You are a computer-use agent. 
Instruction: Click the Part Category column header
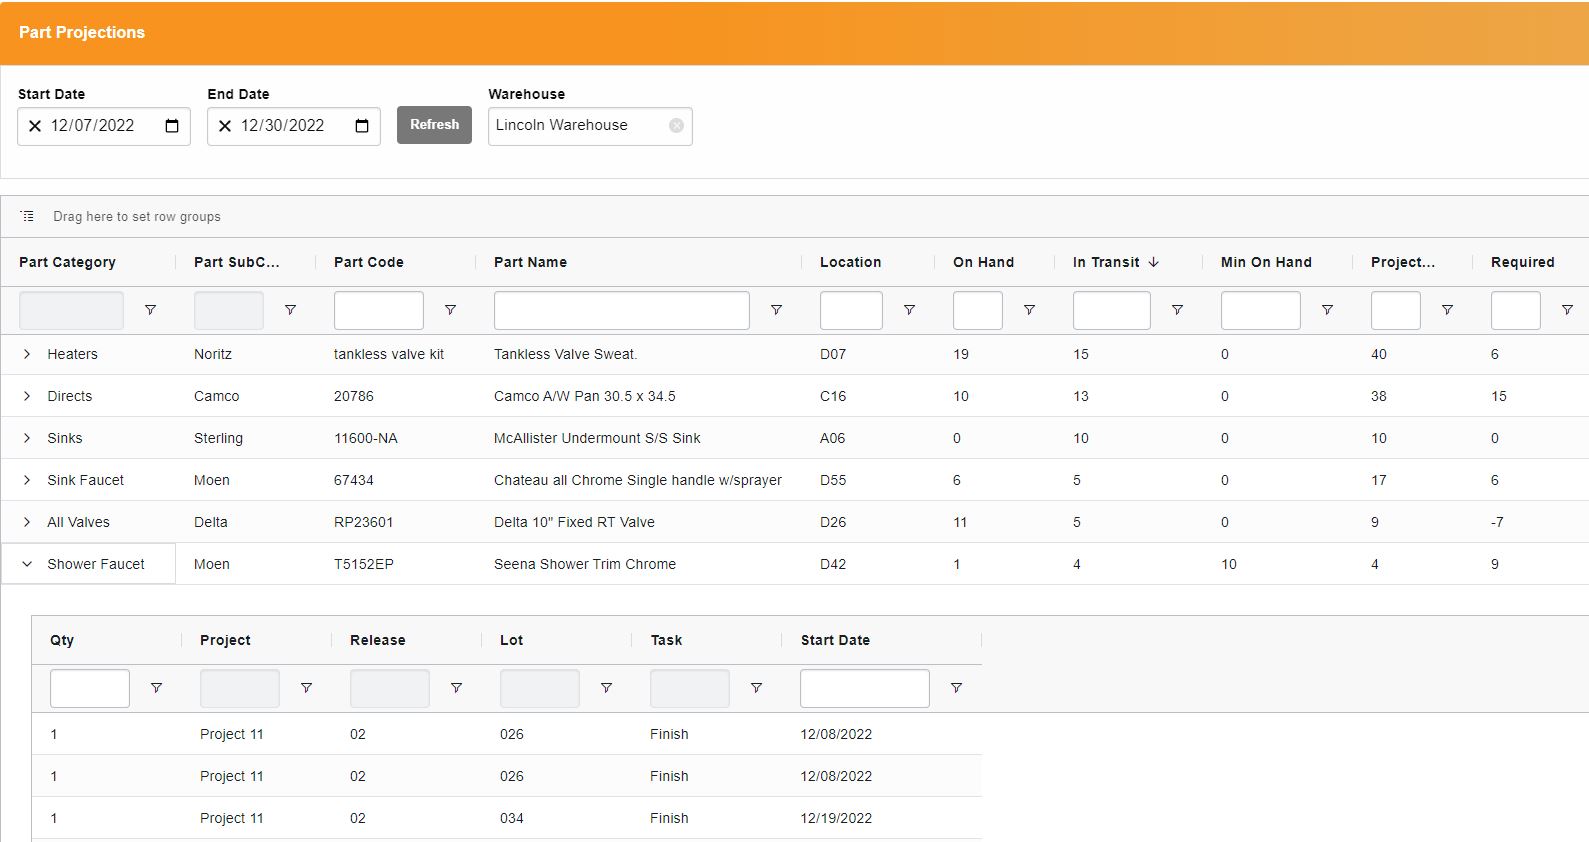pyautogui.click(x=67, y=262)
